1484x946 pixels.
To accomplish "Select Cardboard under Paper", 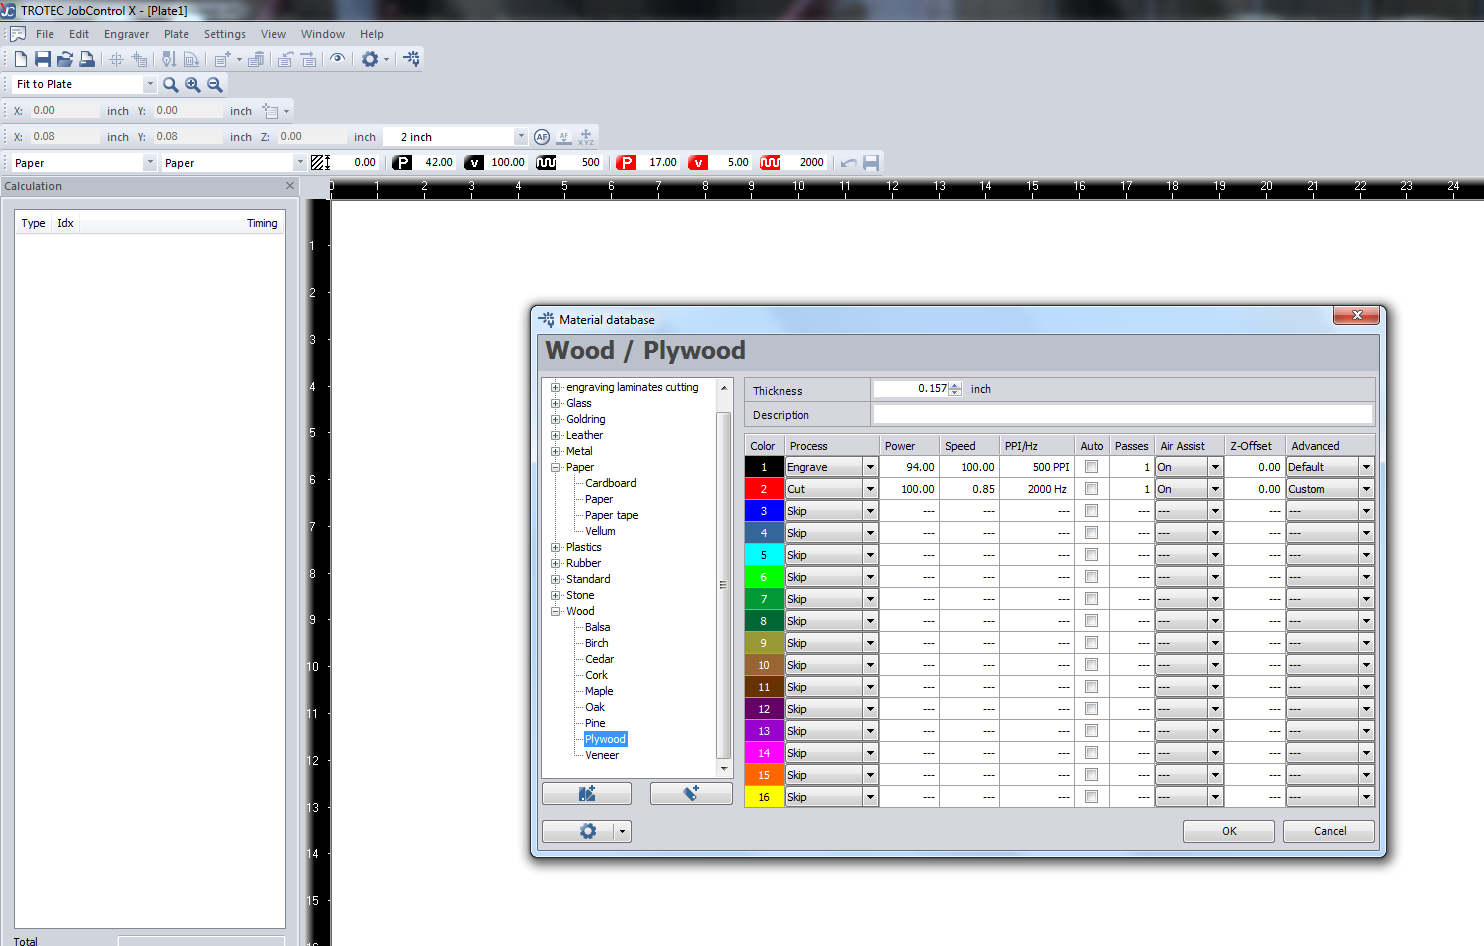I will click(610, 483).
